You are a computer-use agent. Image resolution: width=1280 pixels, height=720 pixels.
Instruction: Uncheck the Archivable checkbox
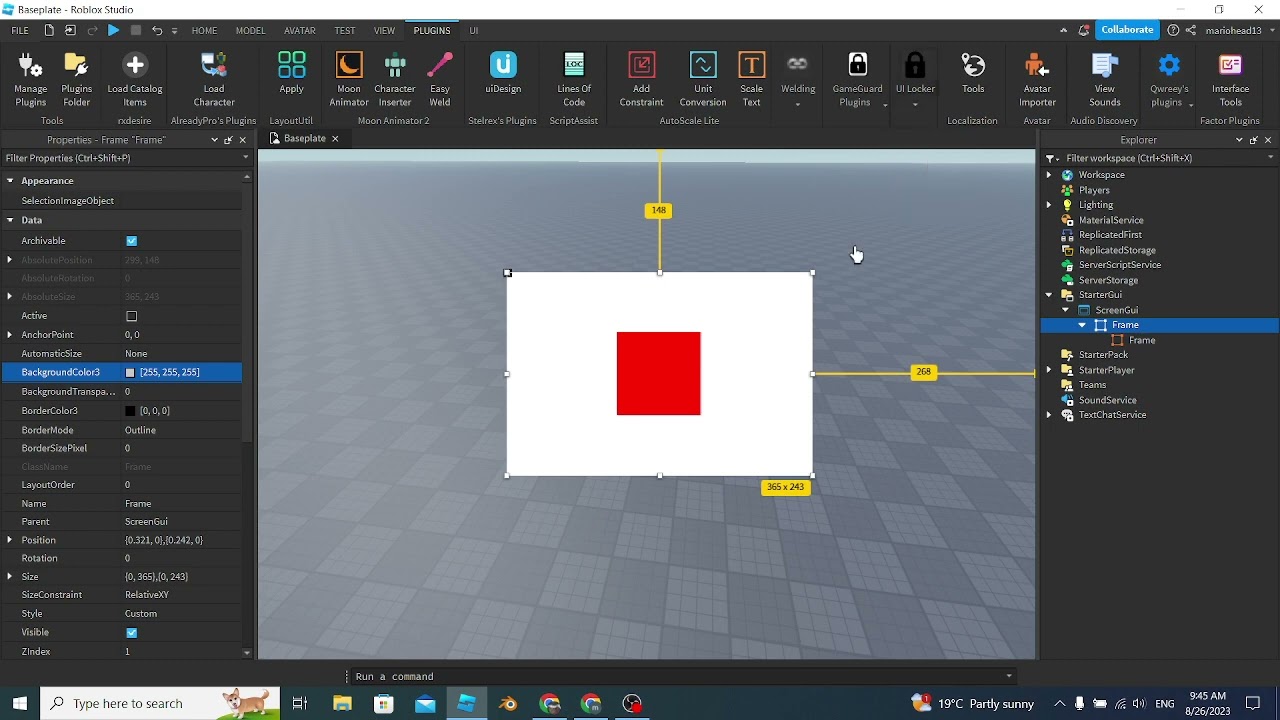[x=132, y=241]
